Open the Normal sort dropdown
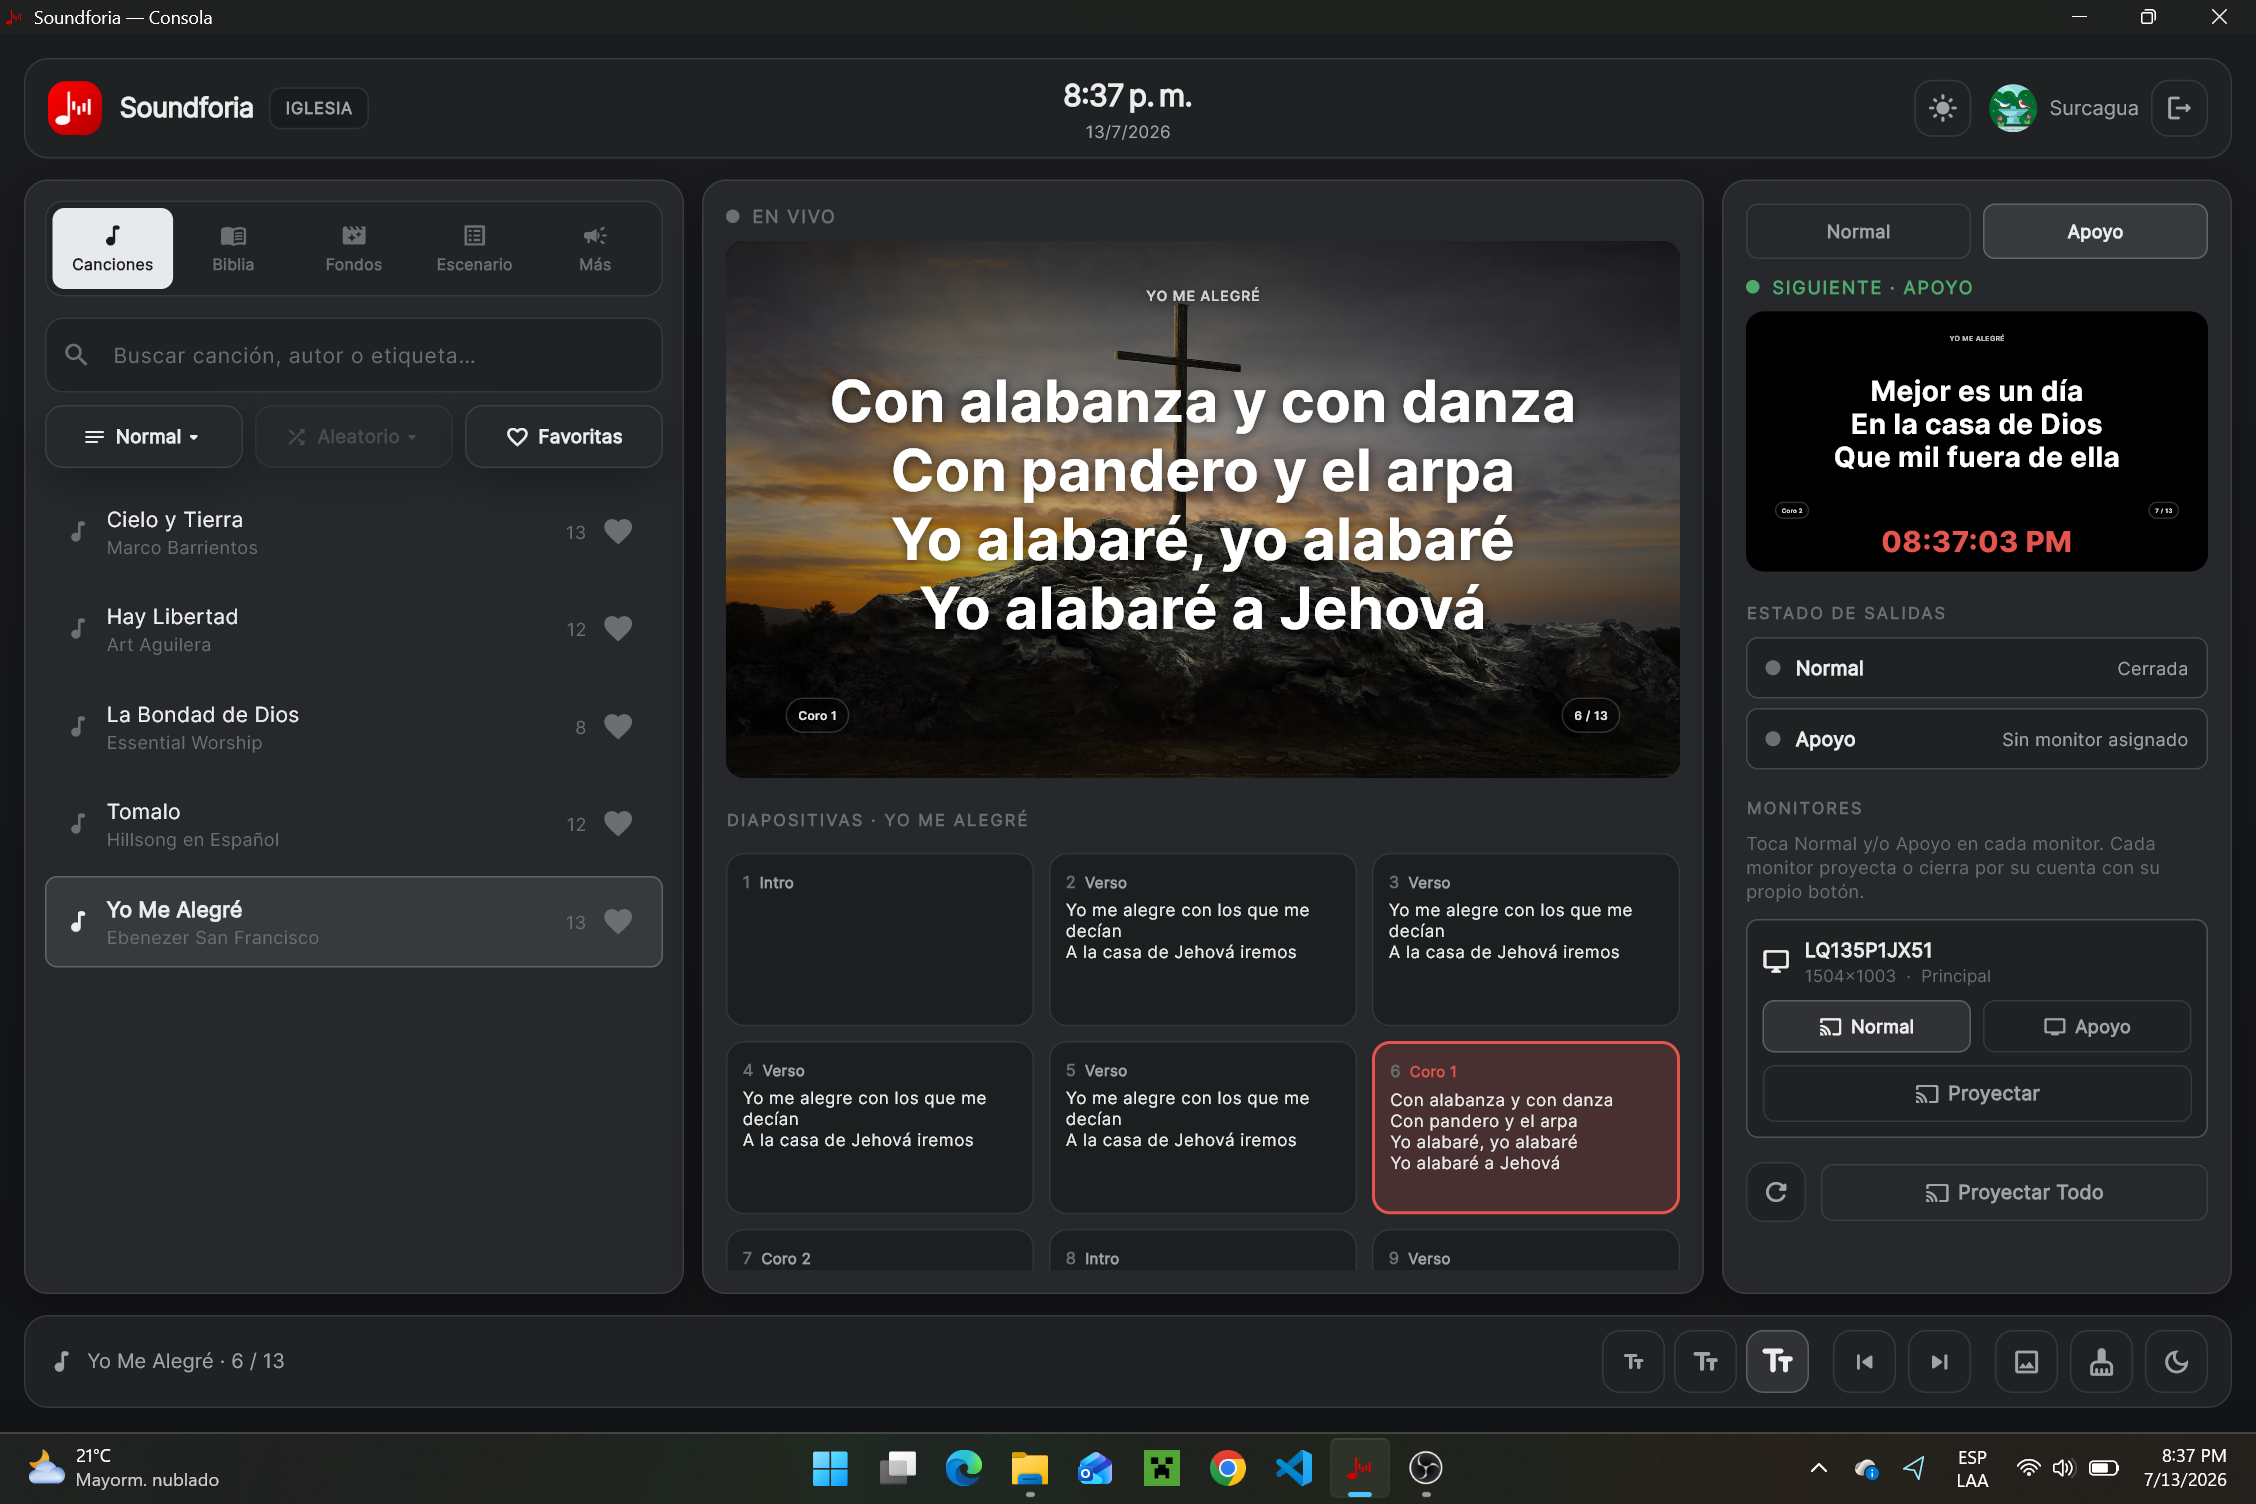Screen dimensions: 2256x1504 click(x=143, y=436)
